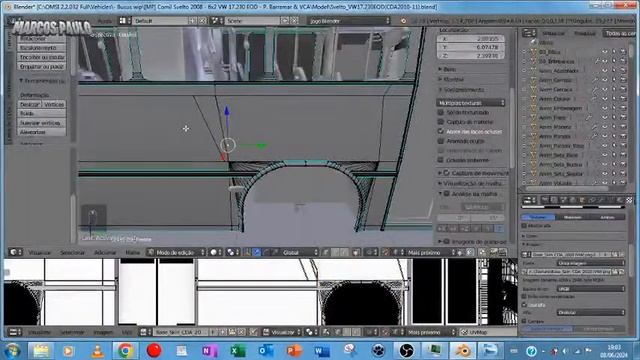Open the pivot point selector in 3D header

click(232, 252)
